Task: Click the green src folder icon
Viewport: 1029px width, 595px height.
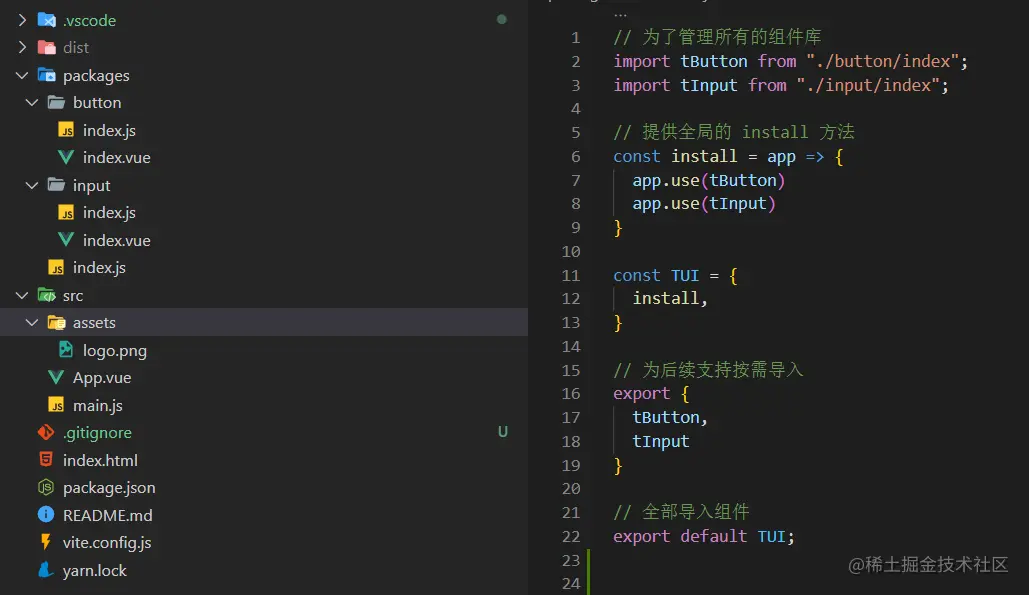Action: 47,295
